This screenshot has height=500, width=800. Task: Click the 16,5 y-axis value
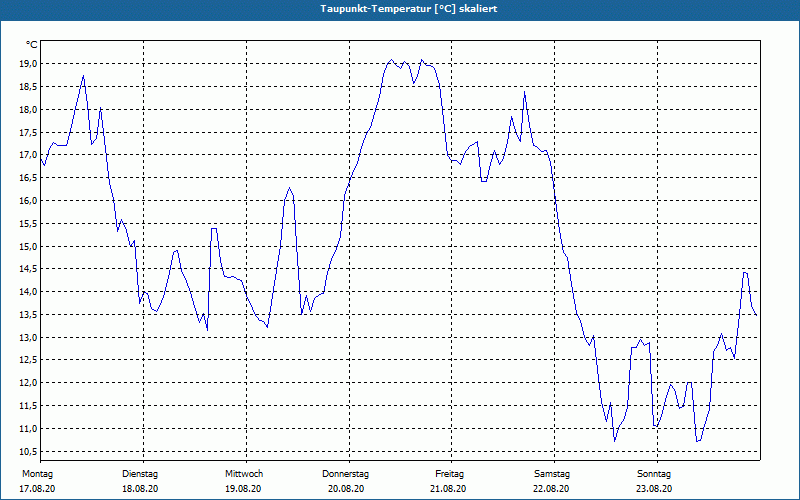29,178
